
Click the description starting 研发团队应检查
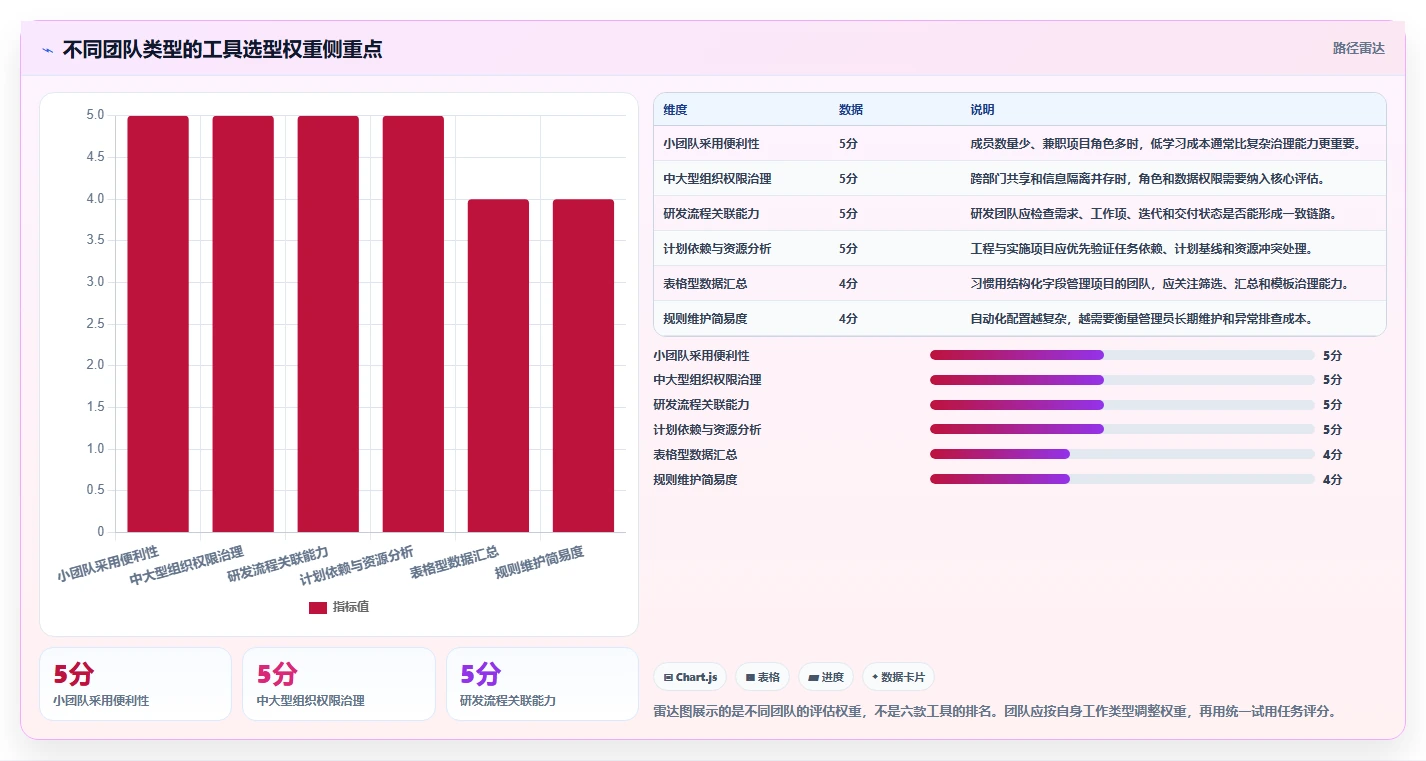click(1153, 213)
